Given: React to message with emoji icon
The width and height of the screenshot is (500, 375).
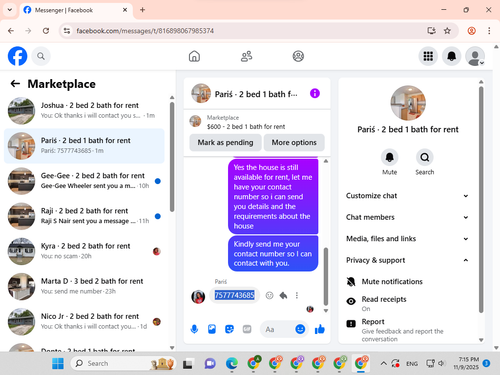Looking at the screenshot, I should (269, 295).
